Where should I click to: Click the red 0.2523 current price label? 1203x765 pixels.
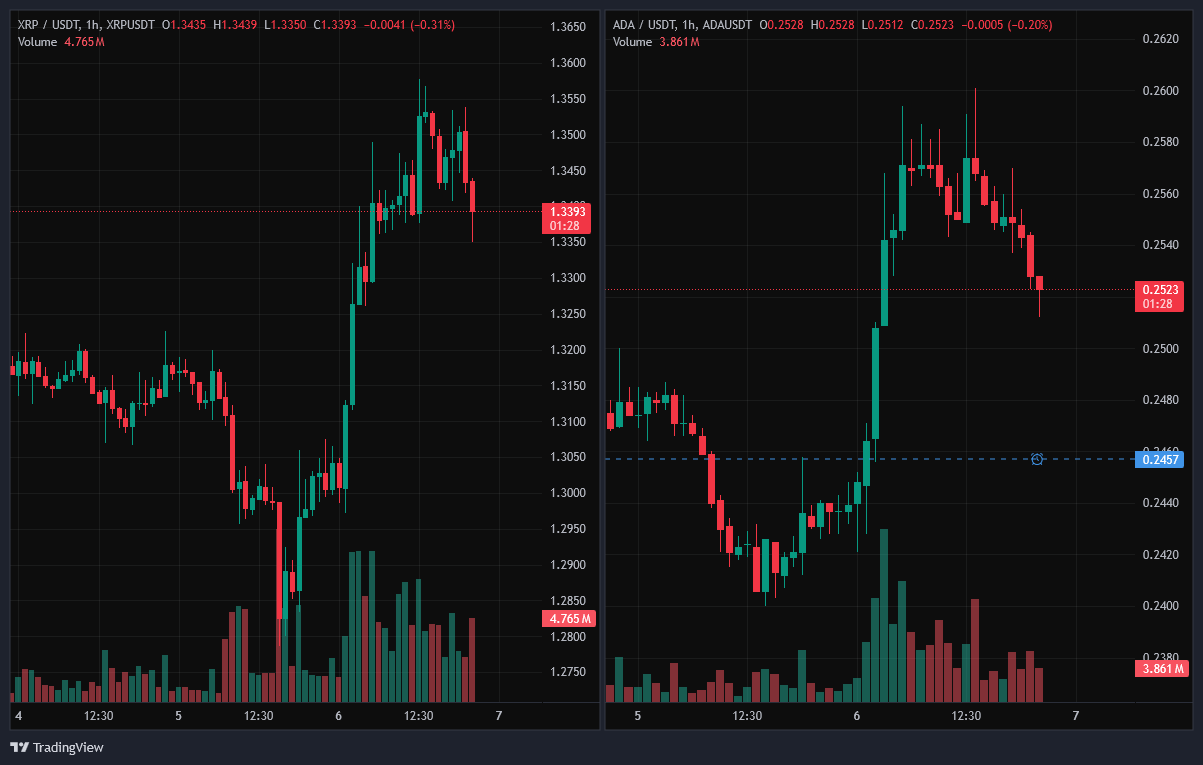click(1160, 296)
